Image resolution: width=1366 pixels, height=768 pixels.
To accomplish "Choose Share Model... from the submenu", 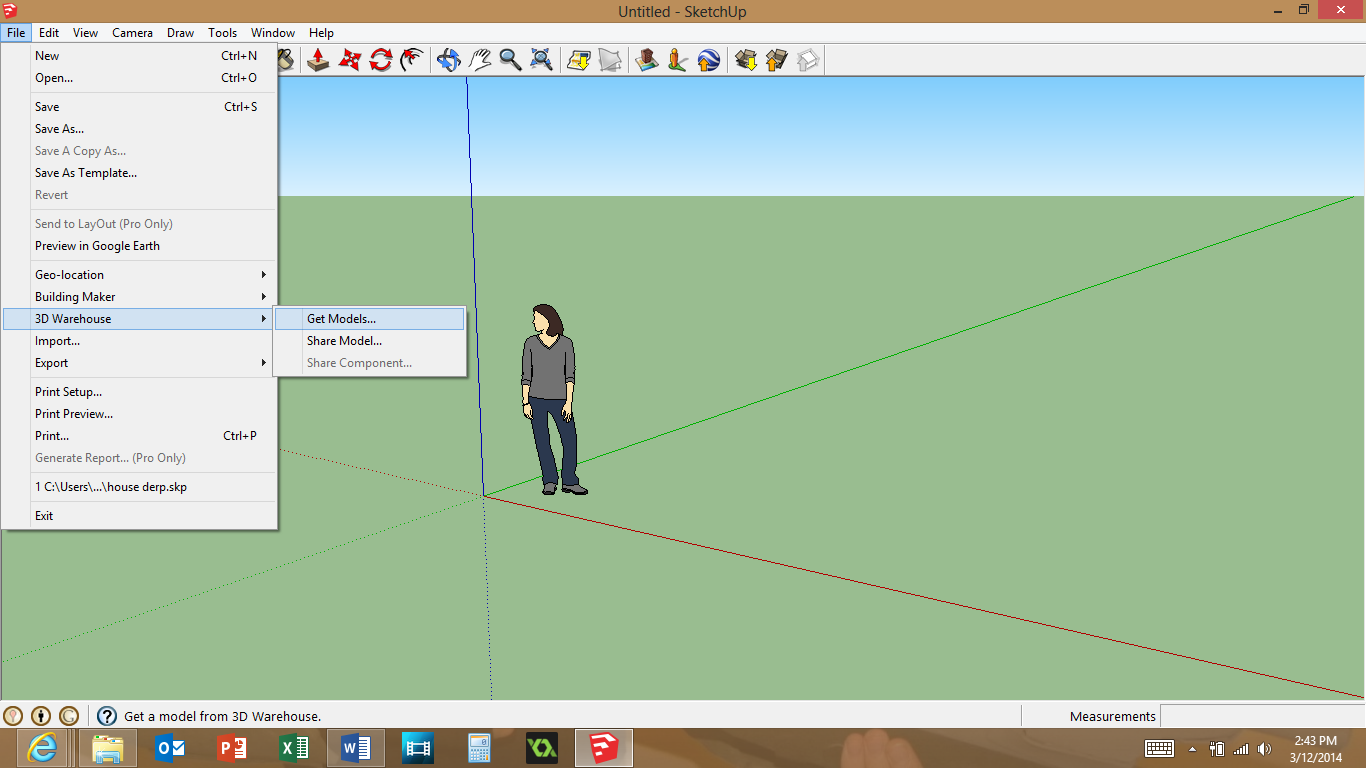I will coord(369,341).
